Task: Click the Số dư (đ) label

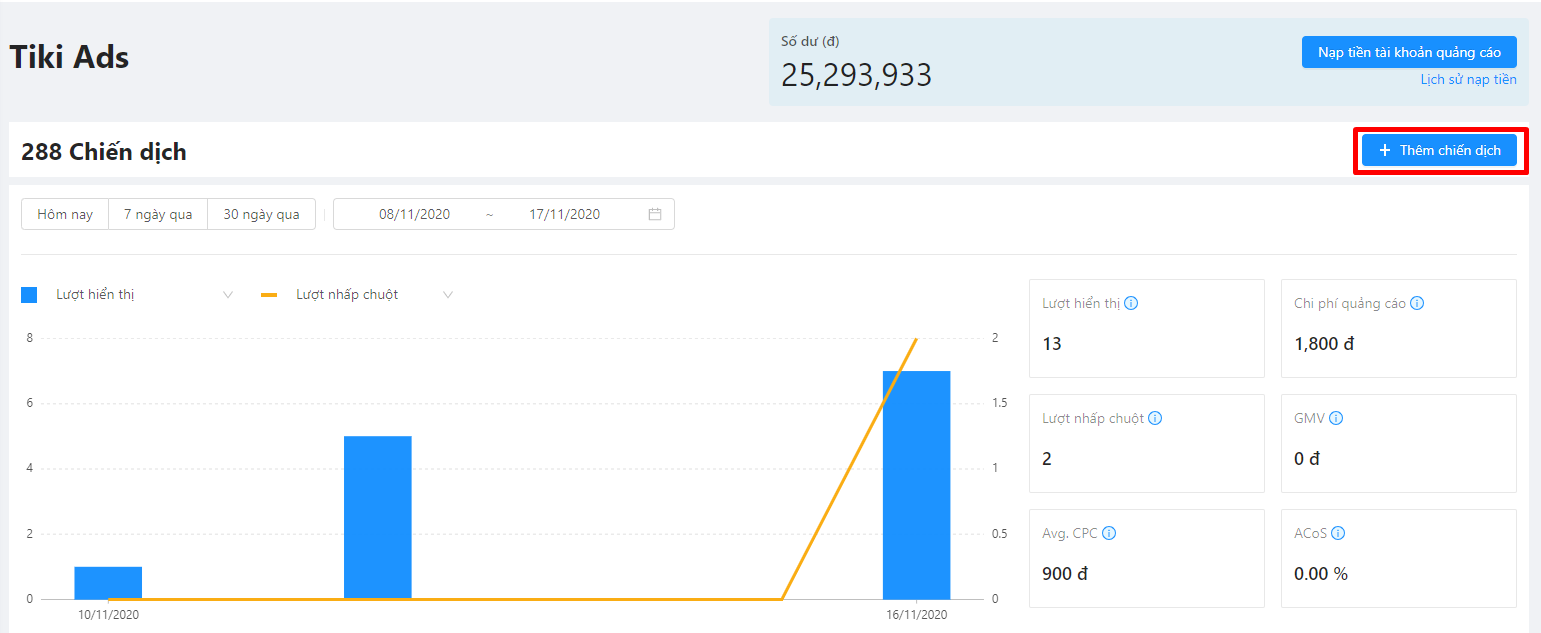Action: [x=810, y=41]
